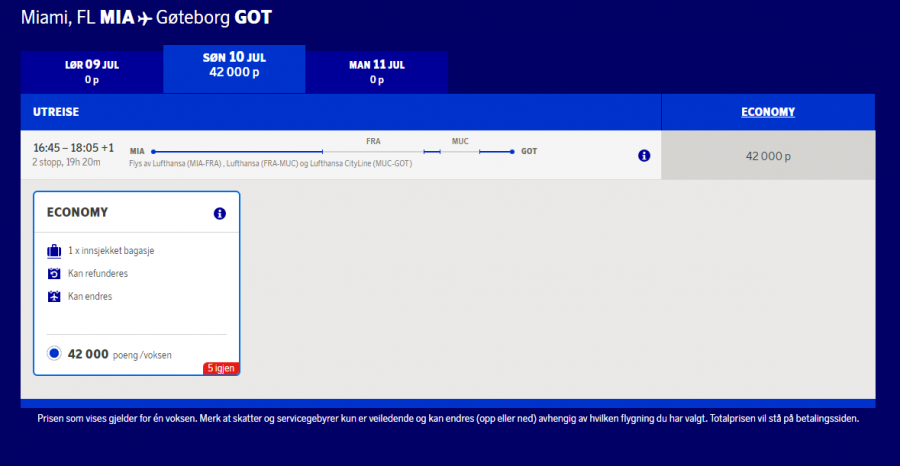Switch to the LØR 09 JUL date tab
Viewport: 900px width, 466px height.
92,71
